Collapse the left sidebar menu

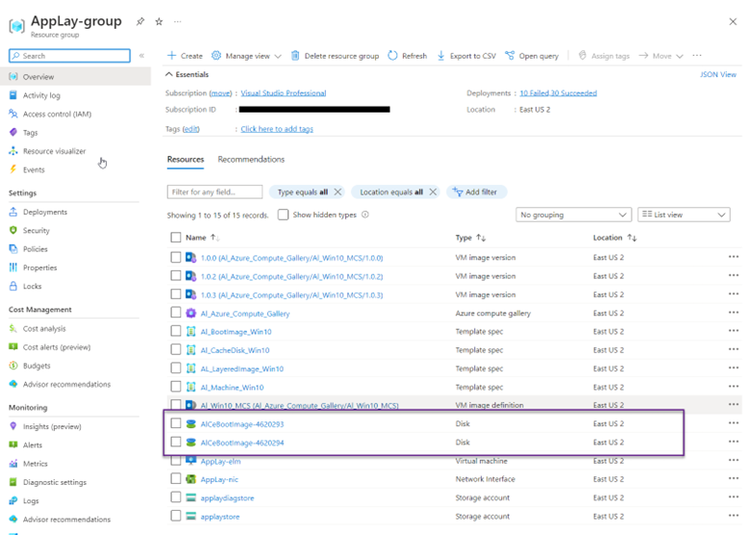pyautogui.click(x=142, y=55)
